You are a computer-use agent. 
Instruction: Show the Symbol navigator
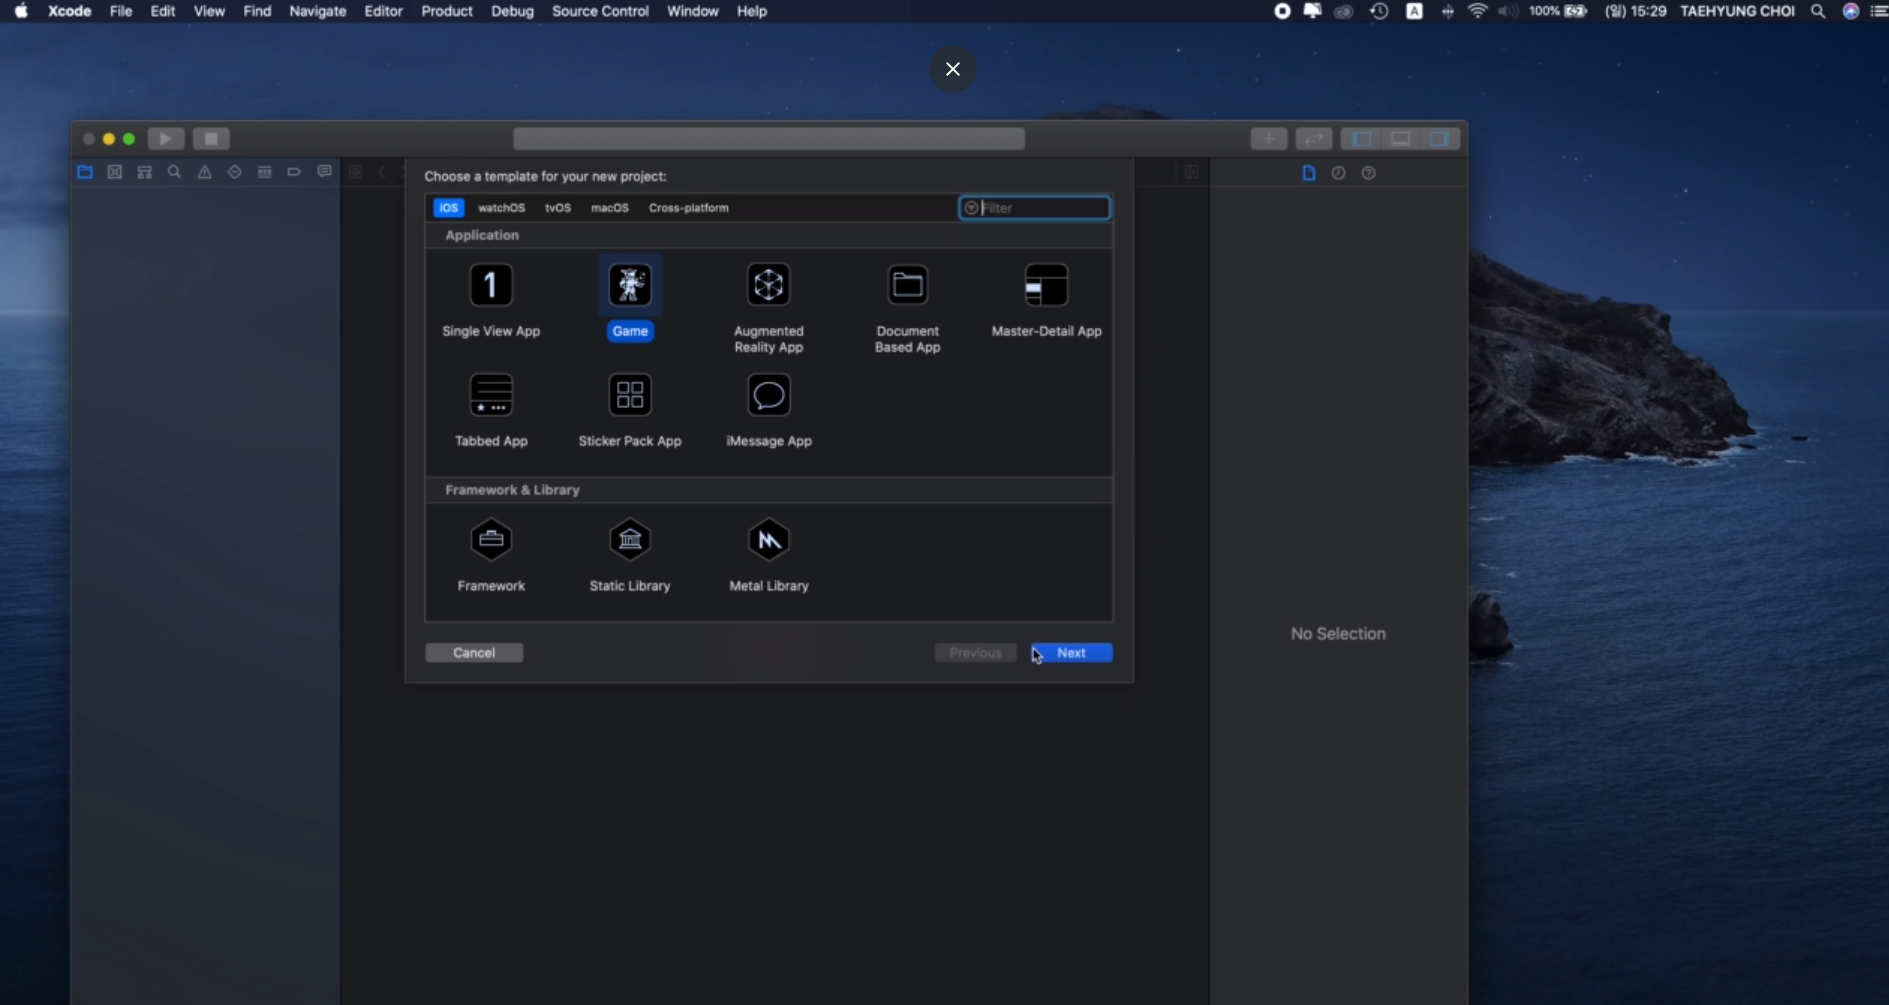[145, 172]
